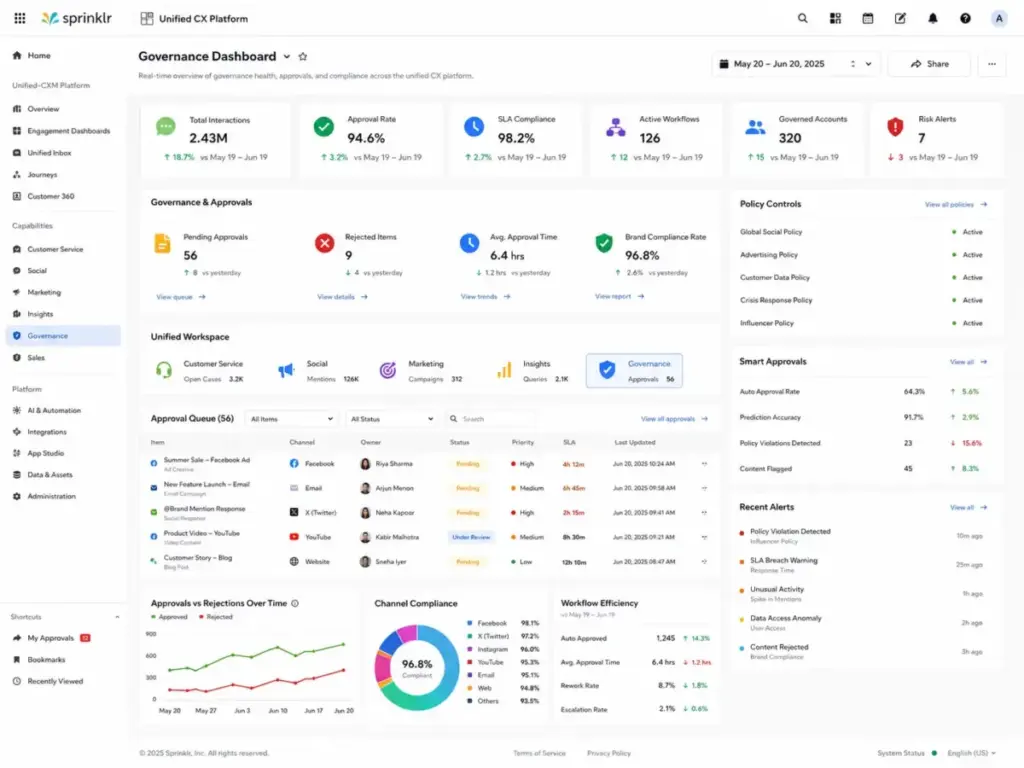
Task: Click View all in Smart Approvals
Action: [968, 362]
